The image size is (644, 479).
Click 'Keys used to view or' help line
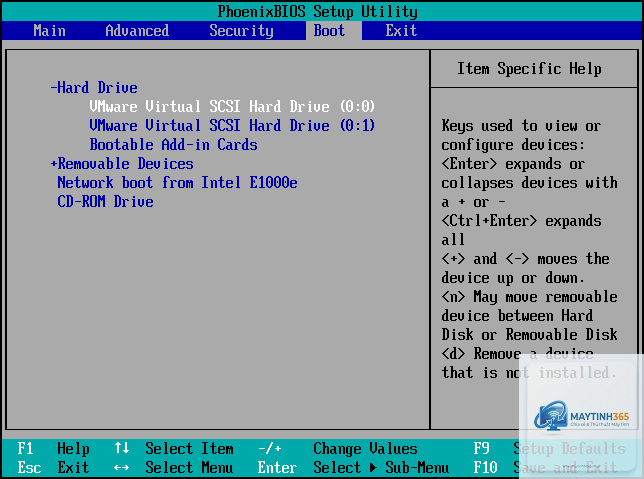(521, 126)
